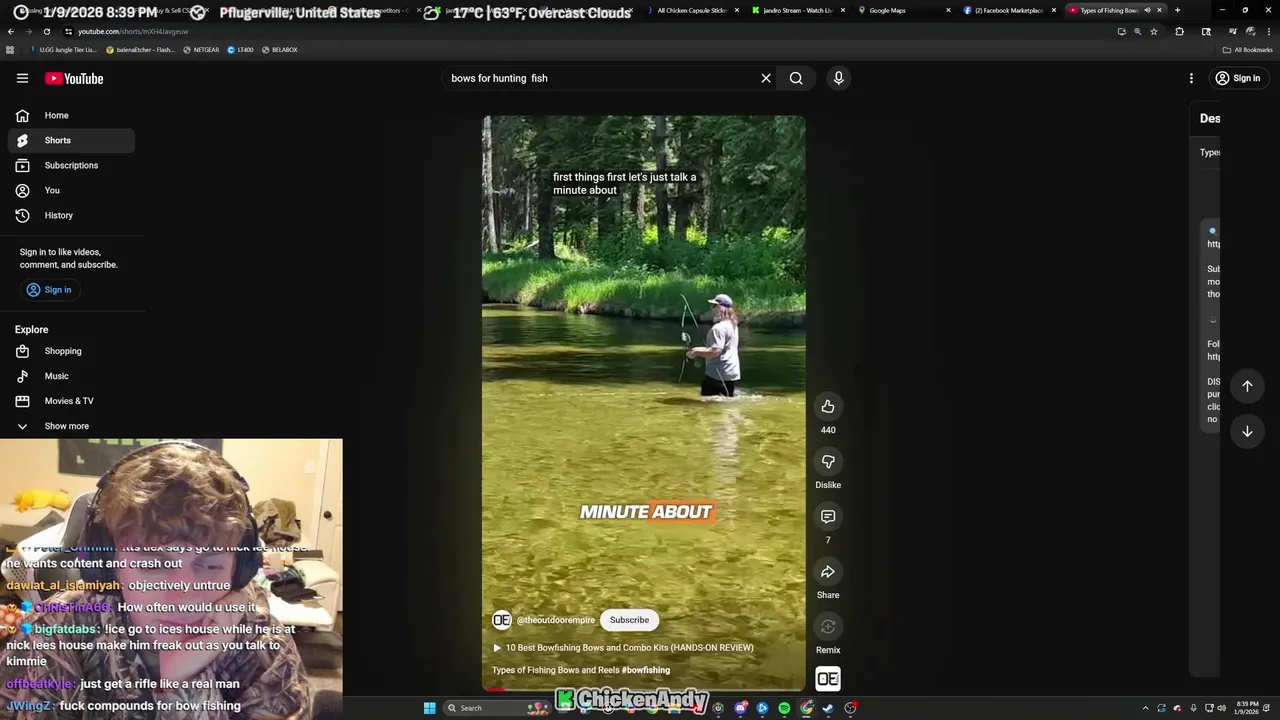Select Shorts in the sidebar
The width and height of the screenshot is (1280, 720).
coord(70,140)
